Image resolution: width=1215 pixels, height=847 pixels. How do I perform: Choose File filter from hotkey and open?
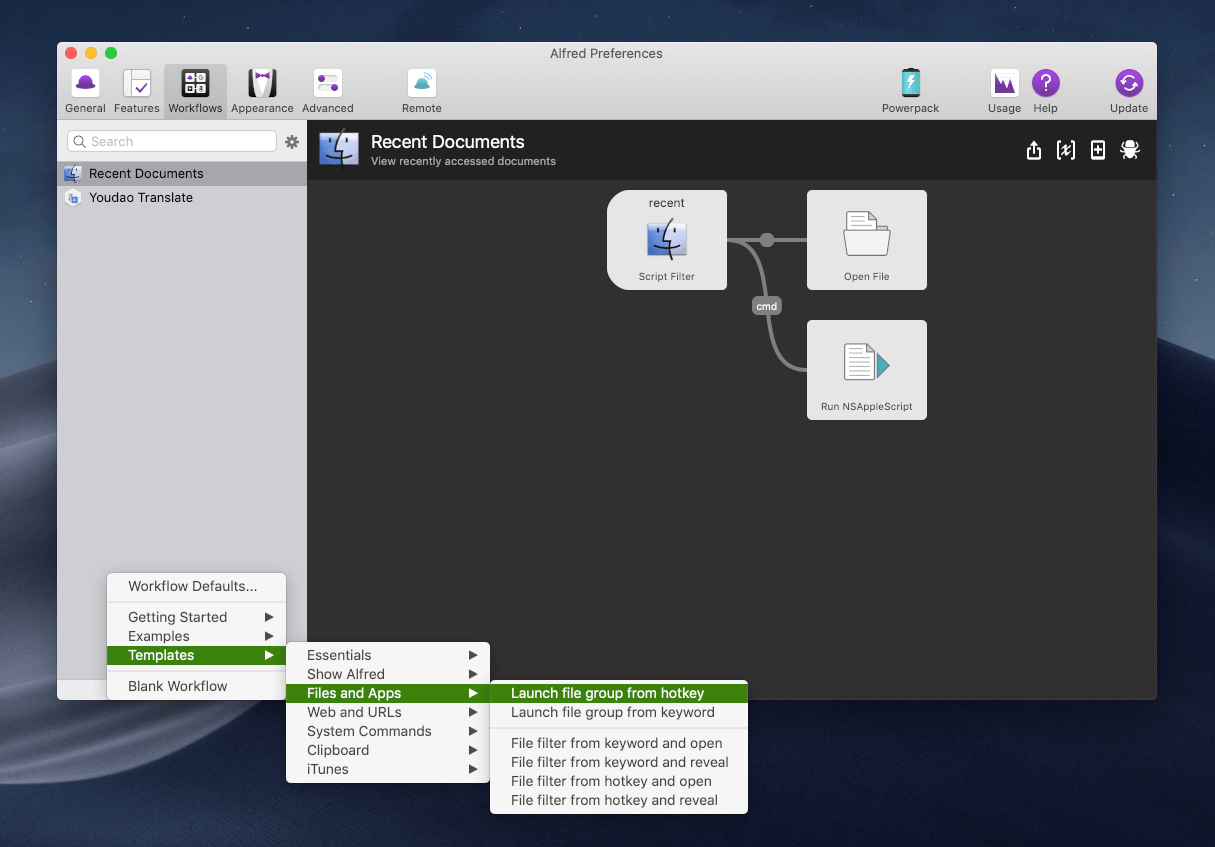tap(619, 781)
